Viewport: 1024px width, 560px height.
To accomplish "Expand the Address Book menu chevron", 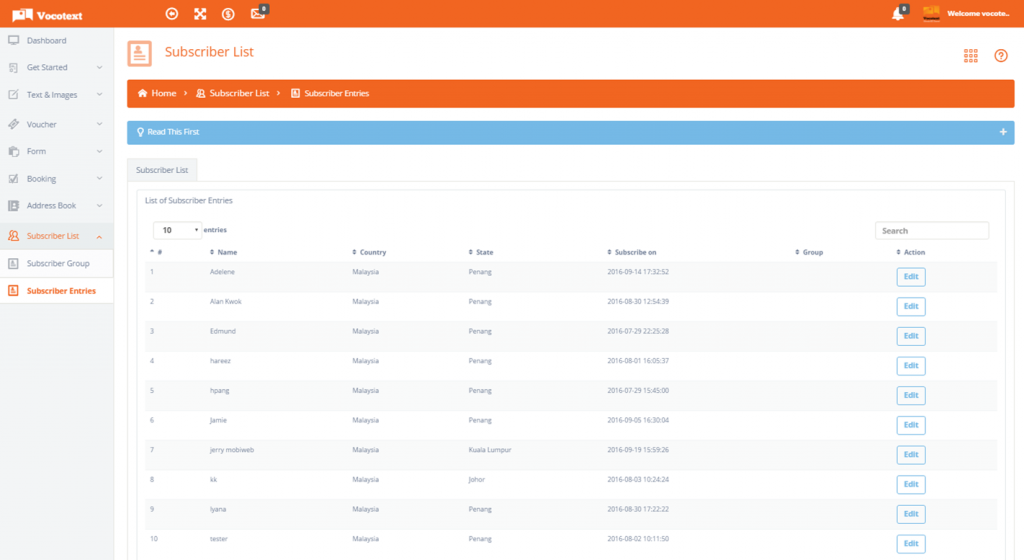I will pos(99,206).
